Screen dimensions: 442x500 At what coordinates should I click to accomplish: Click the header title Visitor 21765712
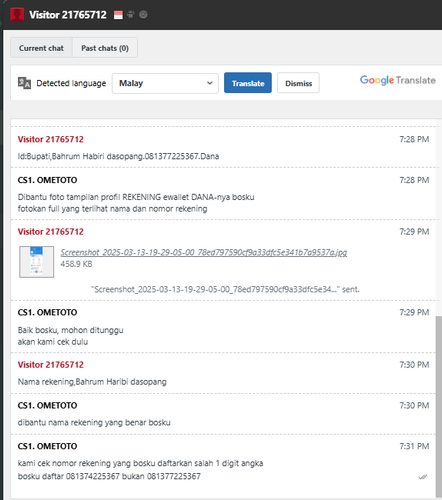(x=68, y=15)
